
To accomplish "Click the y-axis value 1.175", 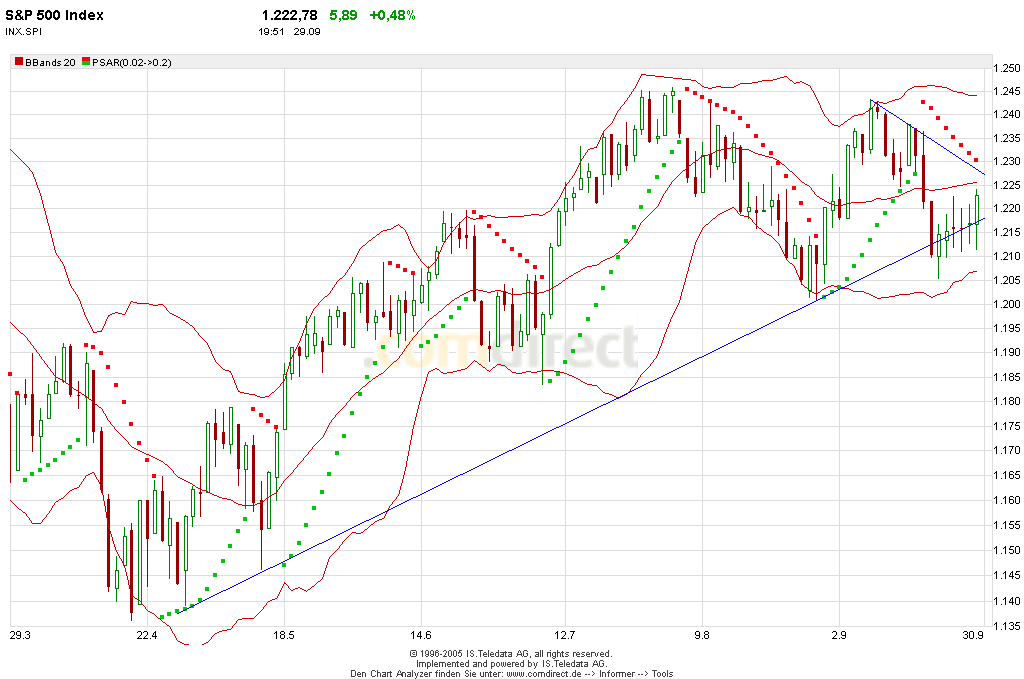I will [1006, 426].
